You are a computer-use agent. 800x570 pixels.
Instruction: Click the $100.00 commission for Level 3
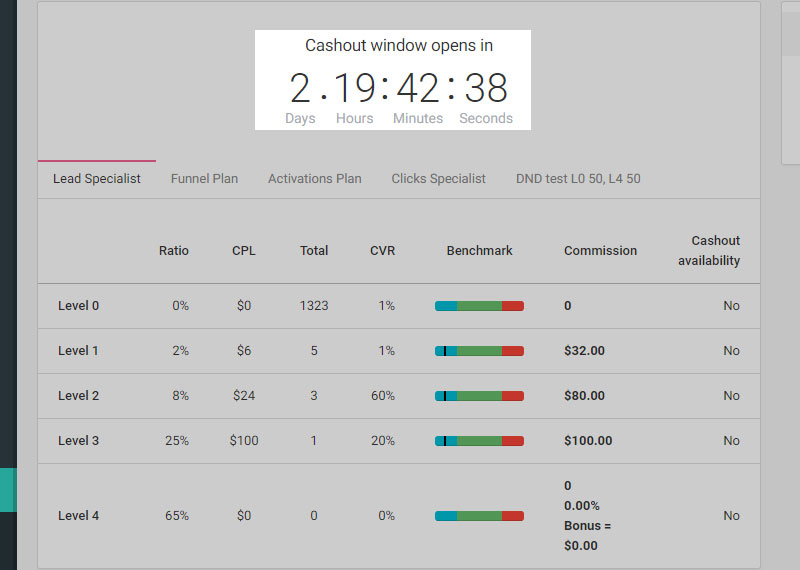pos(588,441)
